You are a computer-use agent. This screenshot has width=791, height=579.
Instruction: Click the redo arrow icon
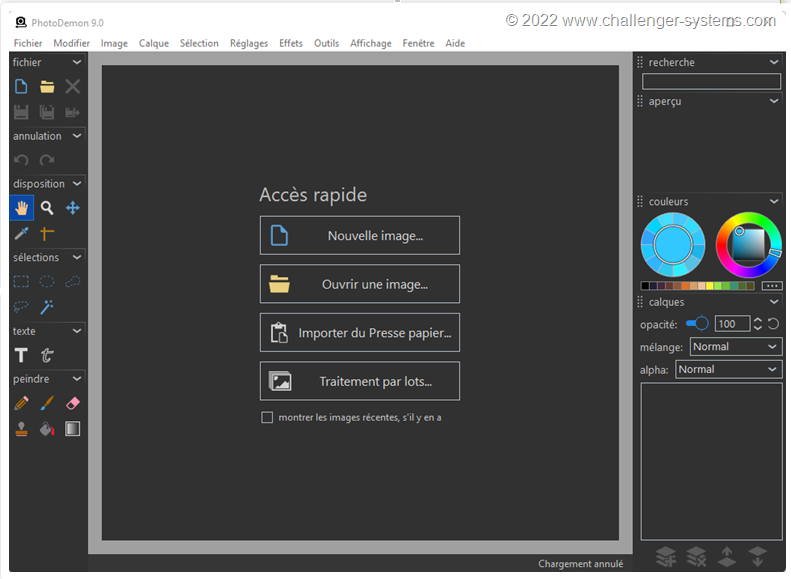coord(47,160)
